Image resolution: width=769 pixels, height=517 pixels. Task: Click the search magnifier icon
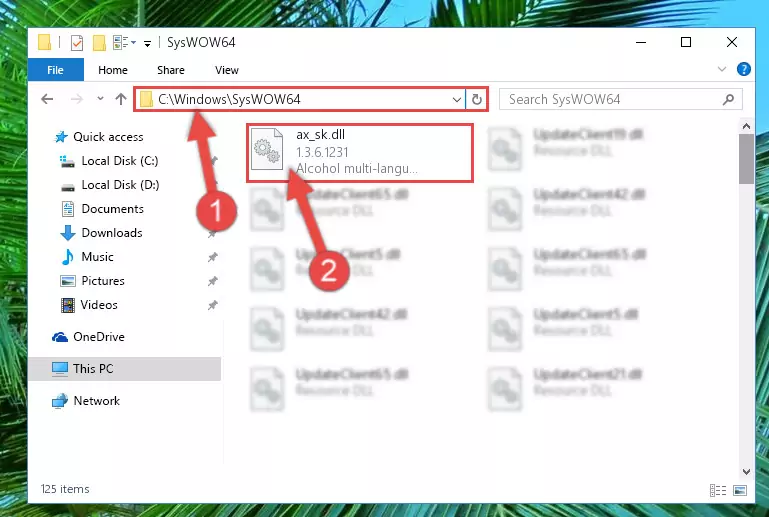[x=728, y=100]
